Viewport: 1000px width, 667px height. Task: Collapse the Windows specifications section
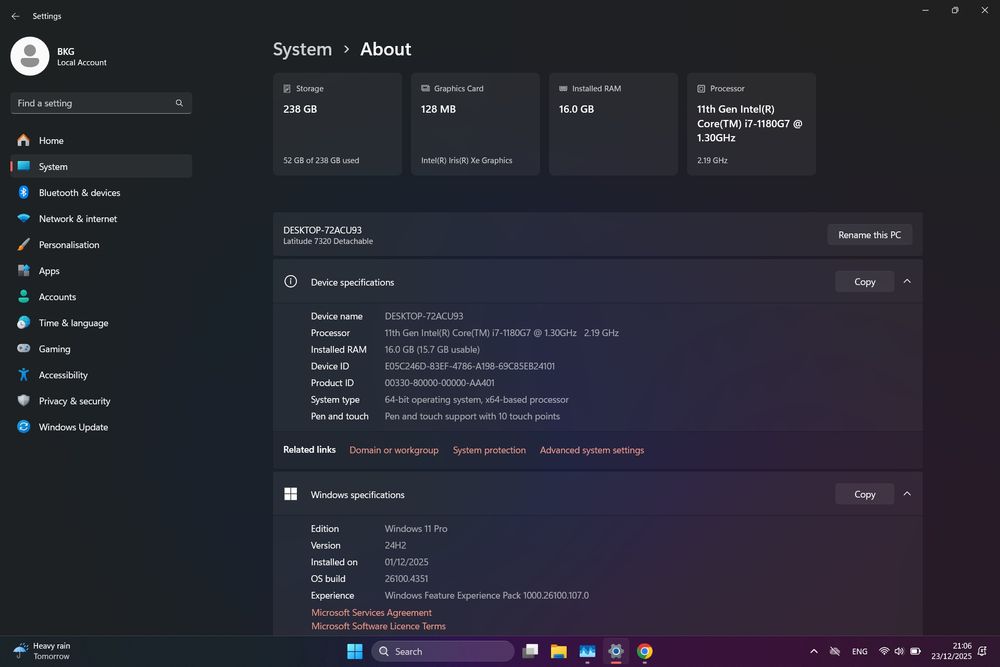tap(907, 494)
